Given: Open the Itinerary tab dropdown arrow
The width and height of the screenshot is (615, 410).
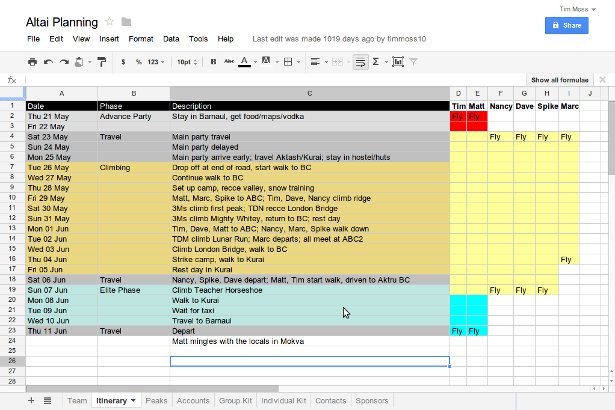Looking at the screenshot, I should [x=133, y=401].
